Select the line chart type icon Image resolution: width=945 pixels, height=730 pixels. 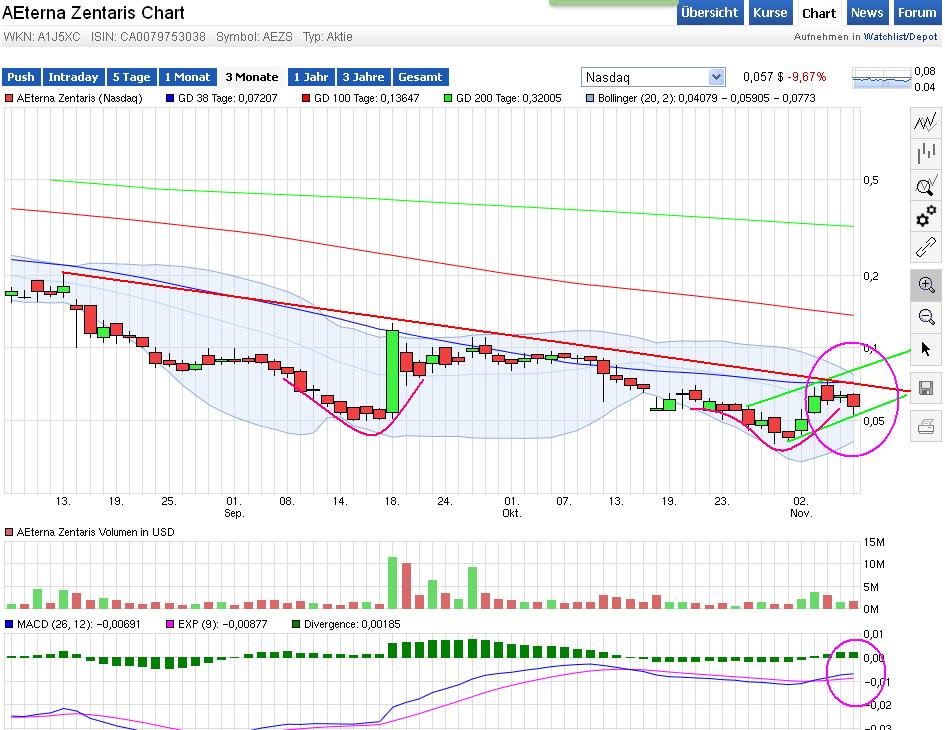pos(925,124)
